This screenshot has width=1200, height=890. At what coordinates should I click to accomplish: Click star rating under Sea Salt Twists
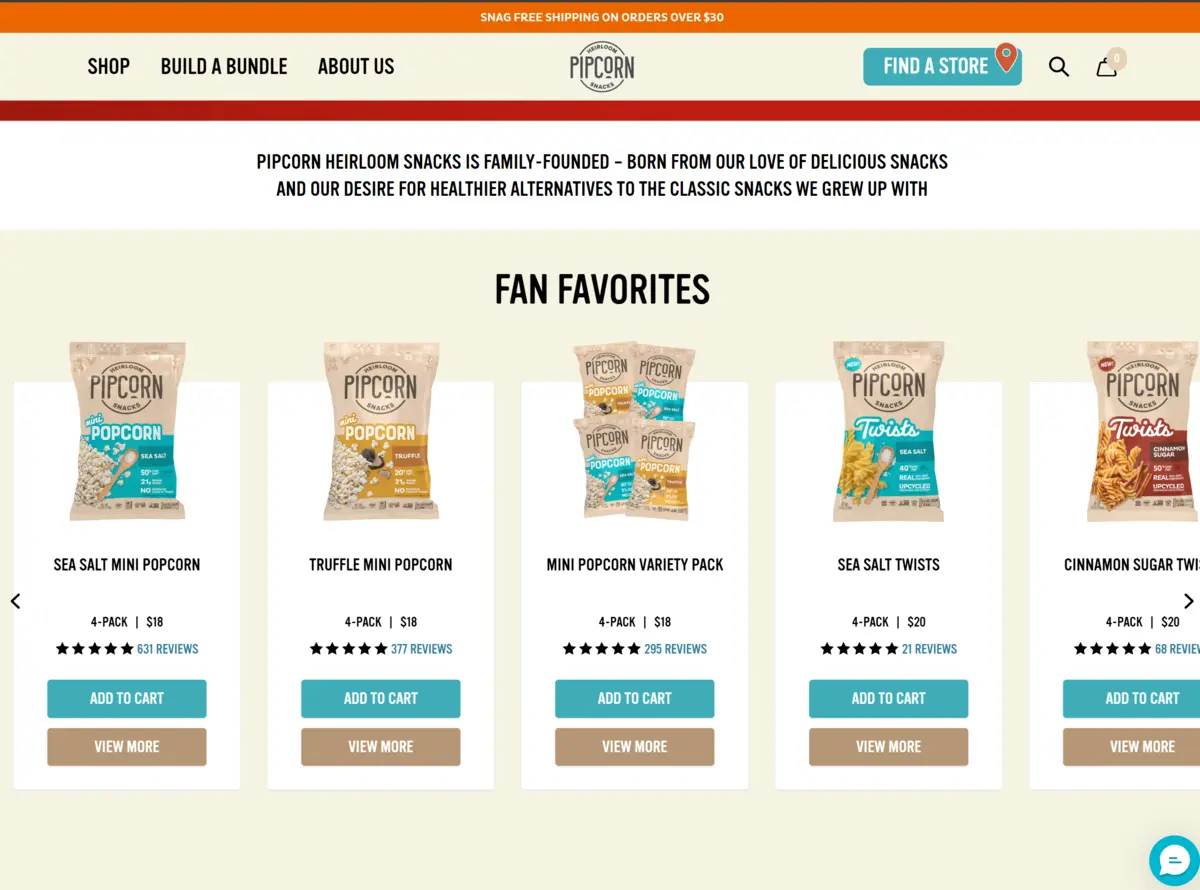(x=859, y=649)
